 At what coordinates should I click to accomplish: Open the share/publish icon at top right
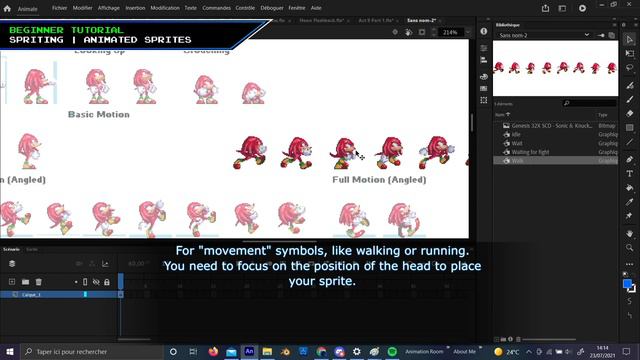(x=545, y=8)
